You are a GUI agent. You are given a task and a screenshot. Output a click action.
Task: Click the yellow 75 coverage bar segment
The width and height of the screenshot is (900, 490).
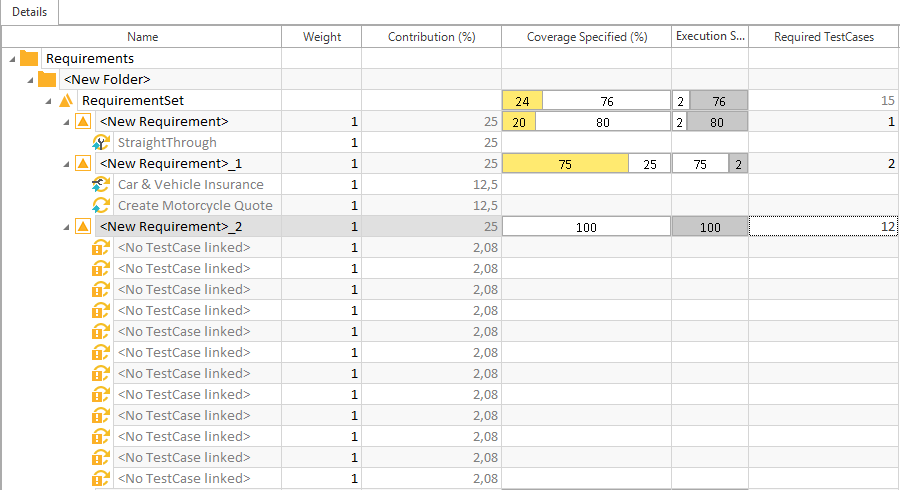pos(565,164)
